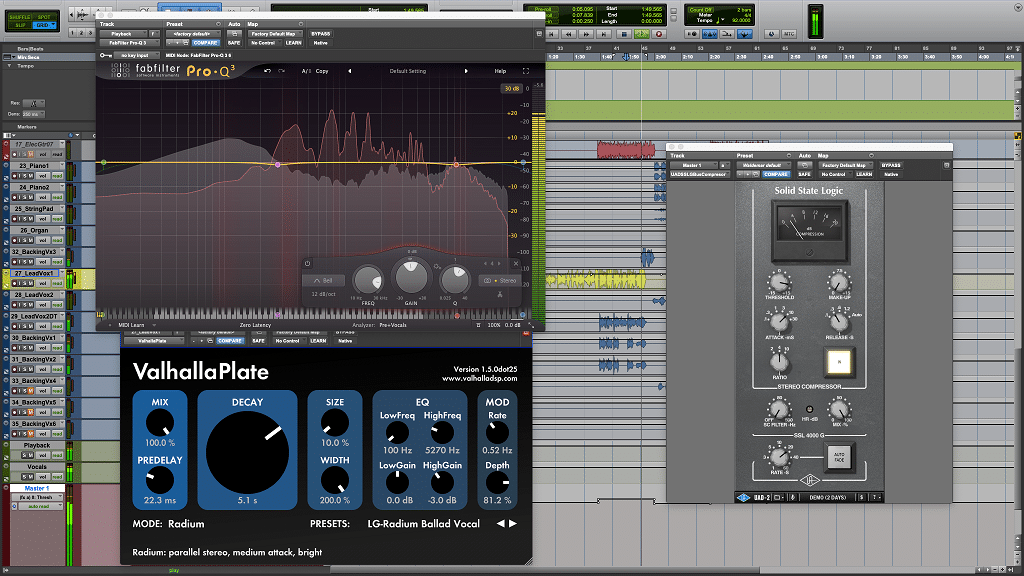Screen dimensions: 1024x576
Task: Open the No Control dropdown in Pro-Q 3
Action: tap(263, 43)
